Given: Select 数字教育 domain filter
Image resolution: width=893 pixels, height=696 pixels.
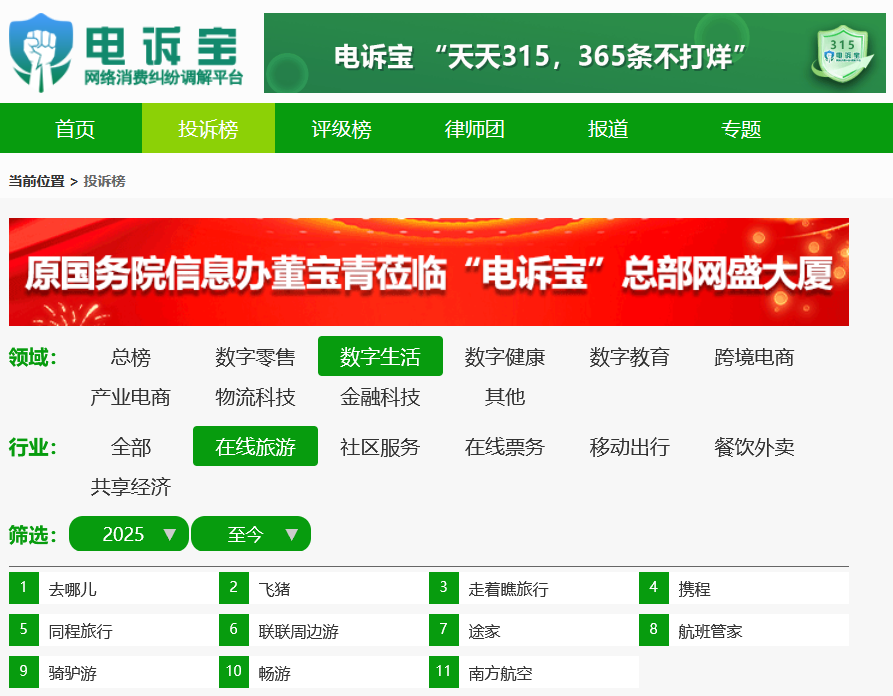Looking at the screenshot, I should click(629, 357).
